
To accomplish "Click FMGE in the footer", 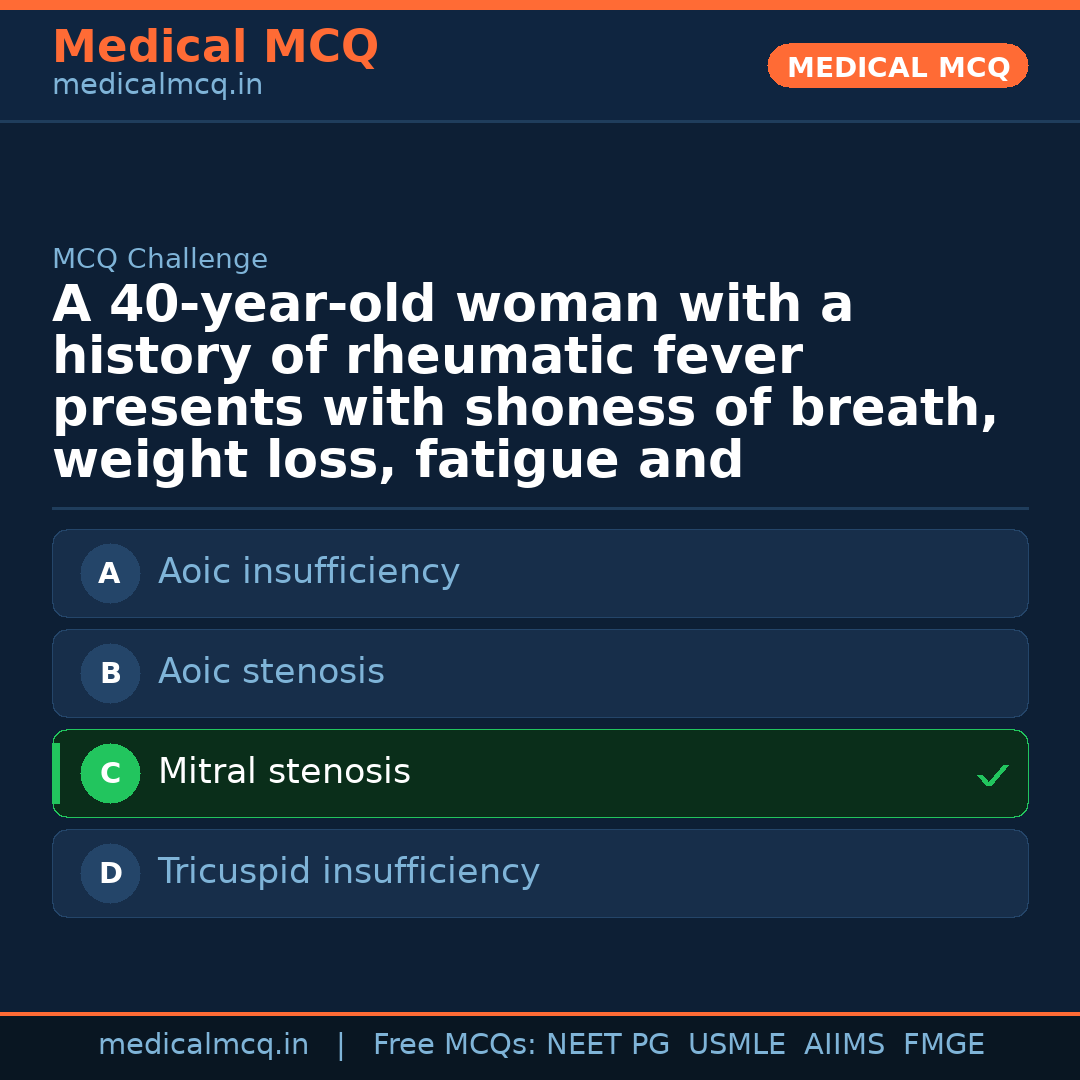I will (x=944, y=1045).
